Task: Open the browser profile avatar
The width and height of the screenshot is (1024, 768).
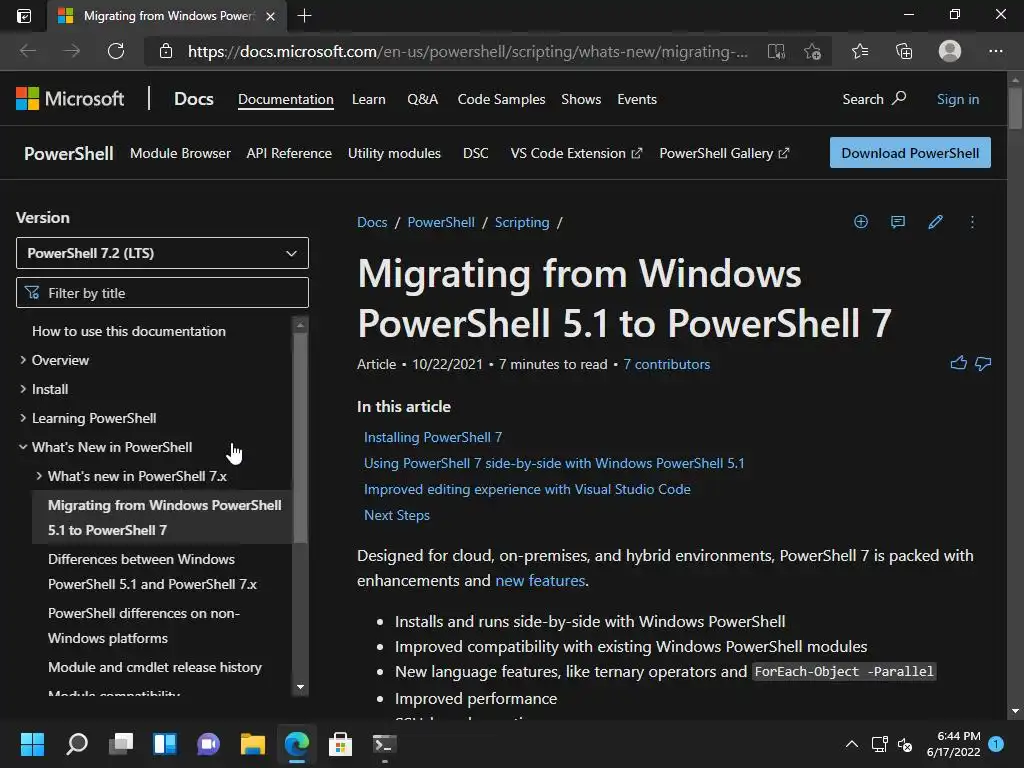Action: pos(950,51)
